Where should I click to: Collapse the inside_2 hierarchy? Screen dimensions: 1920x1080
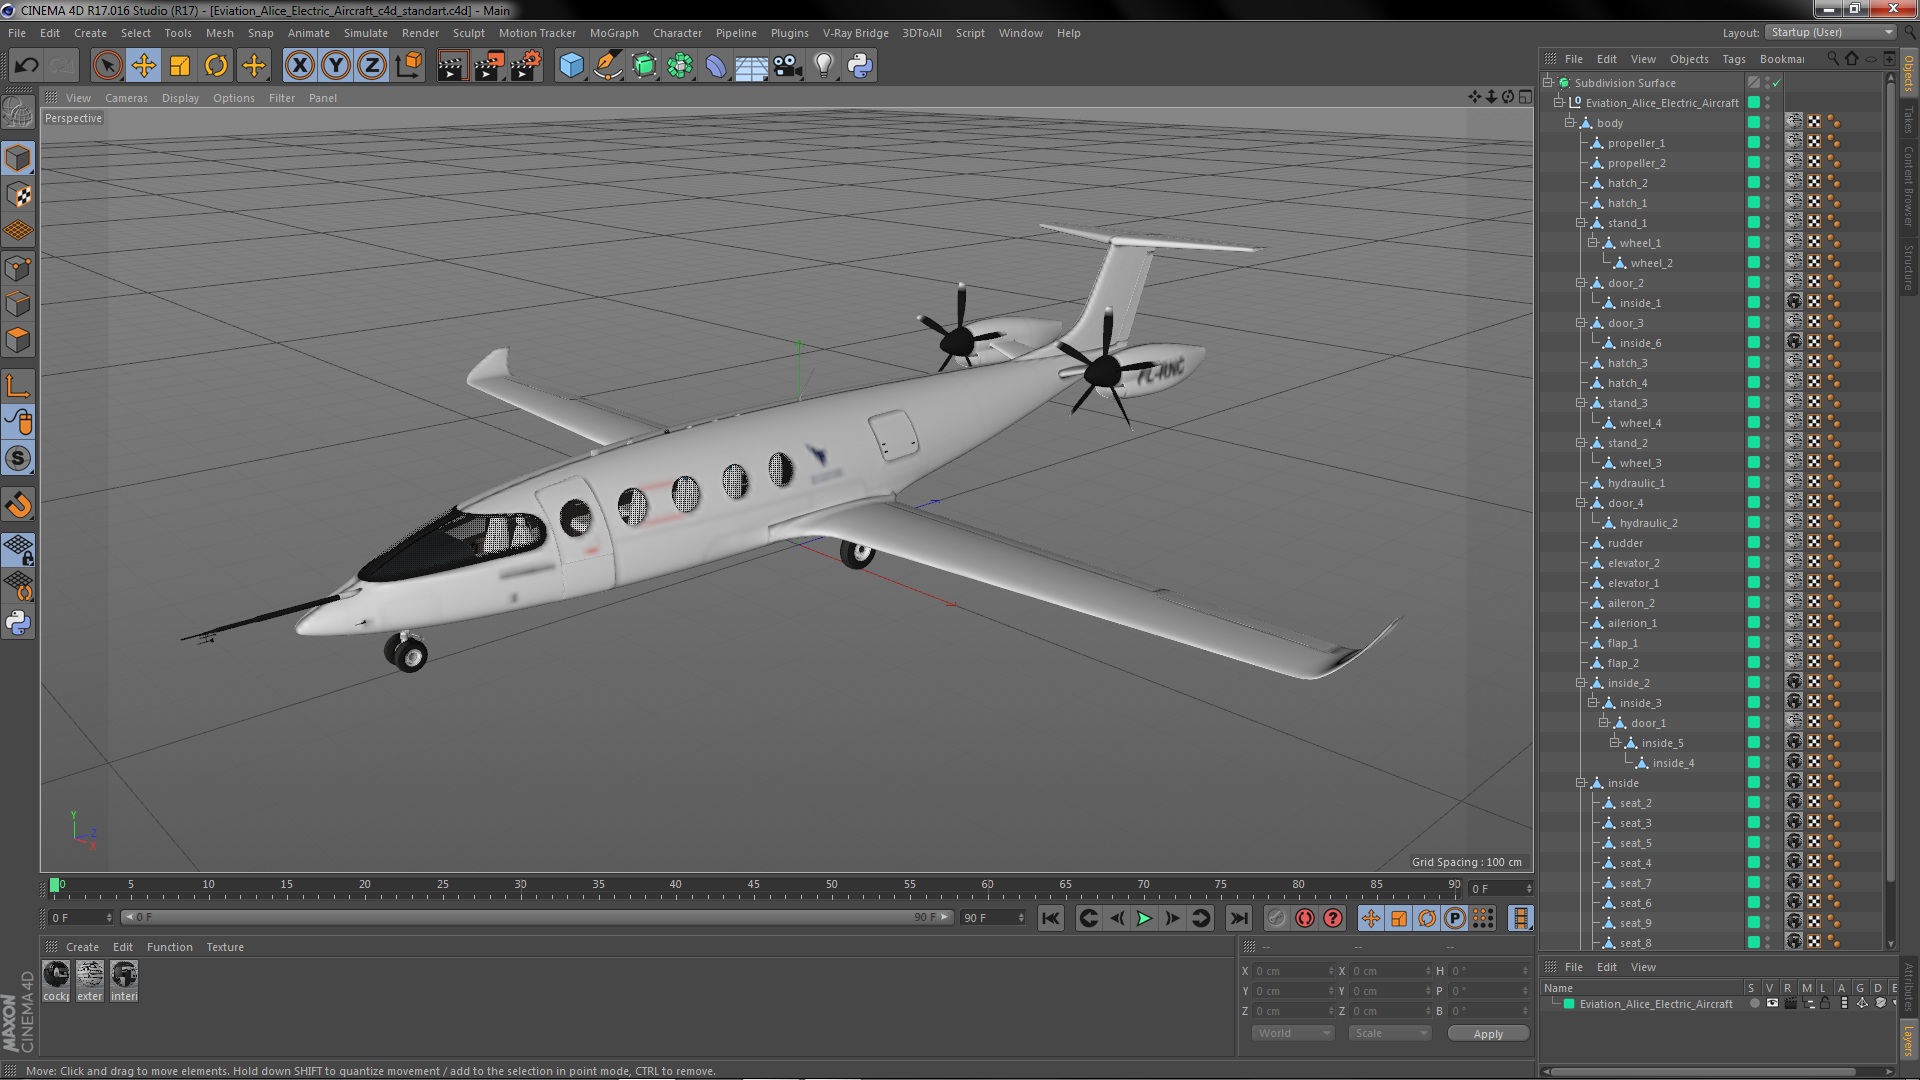[1581, 683]
